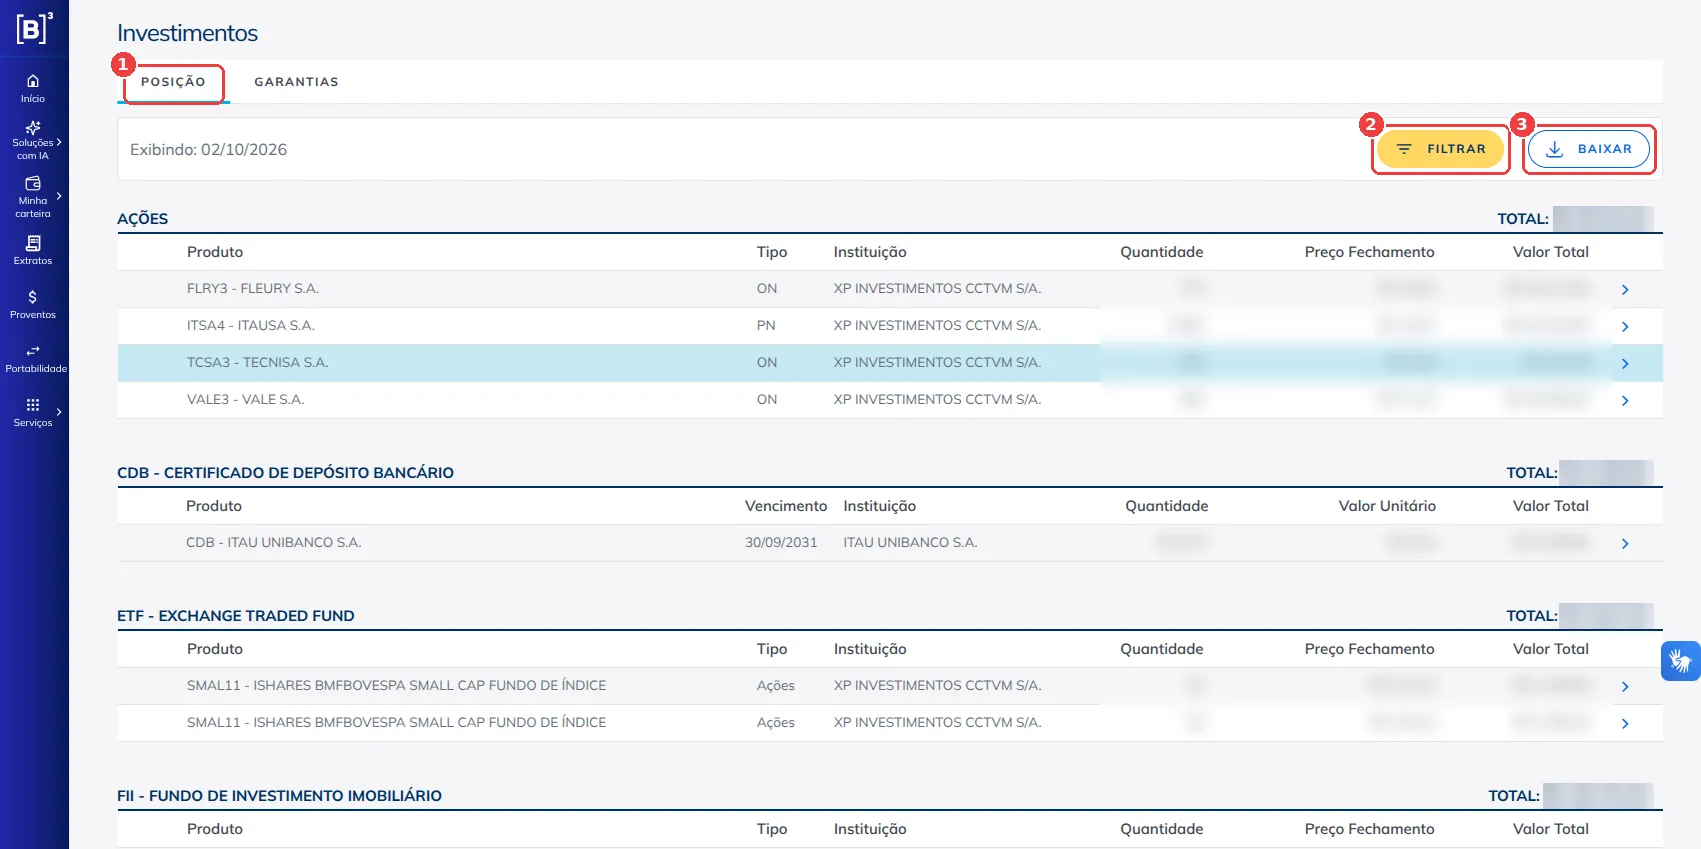Open Minha carteira wallet icon
Image resolution: width=1701 pixels, height=849 pixels.
coord(33,184)
